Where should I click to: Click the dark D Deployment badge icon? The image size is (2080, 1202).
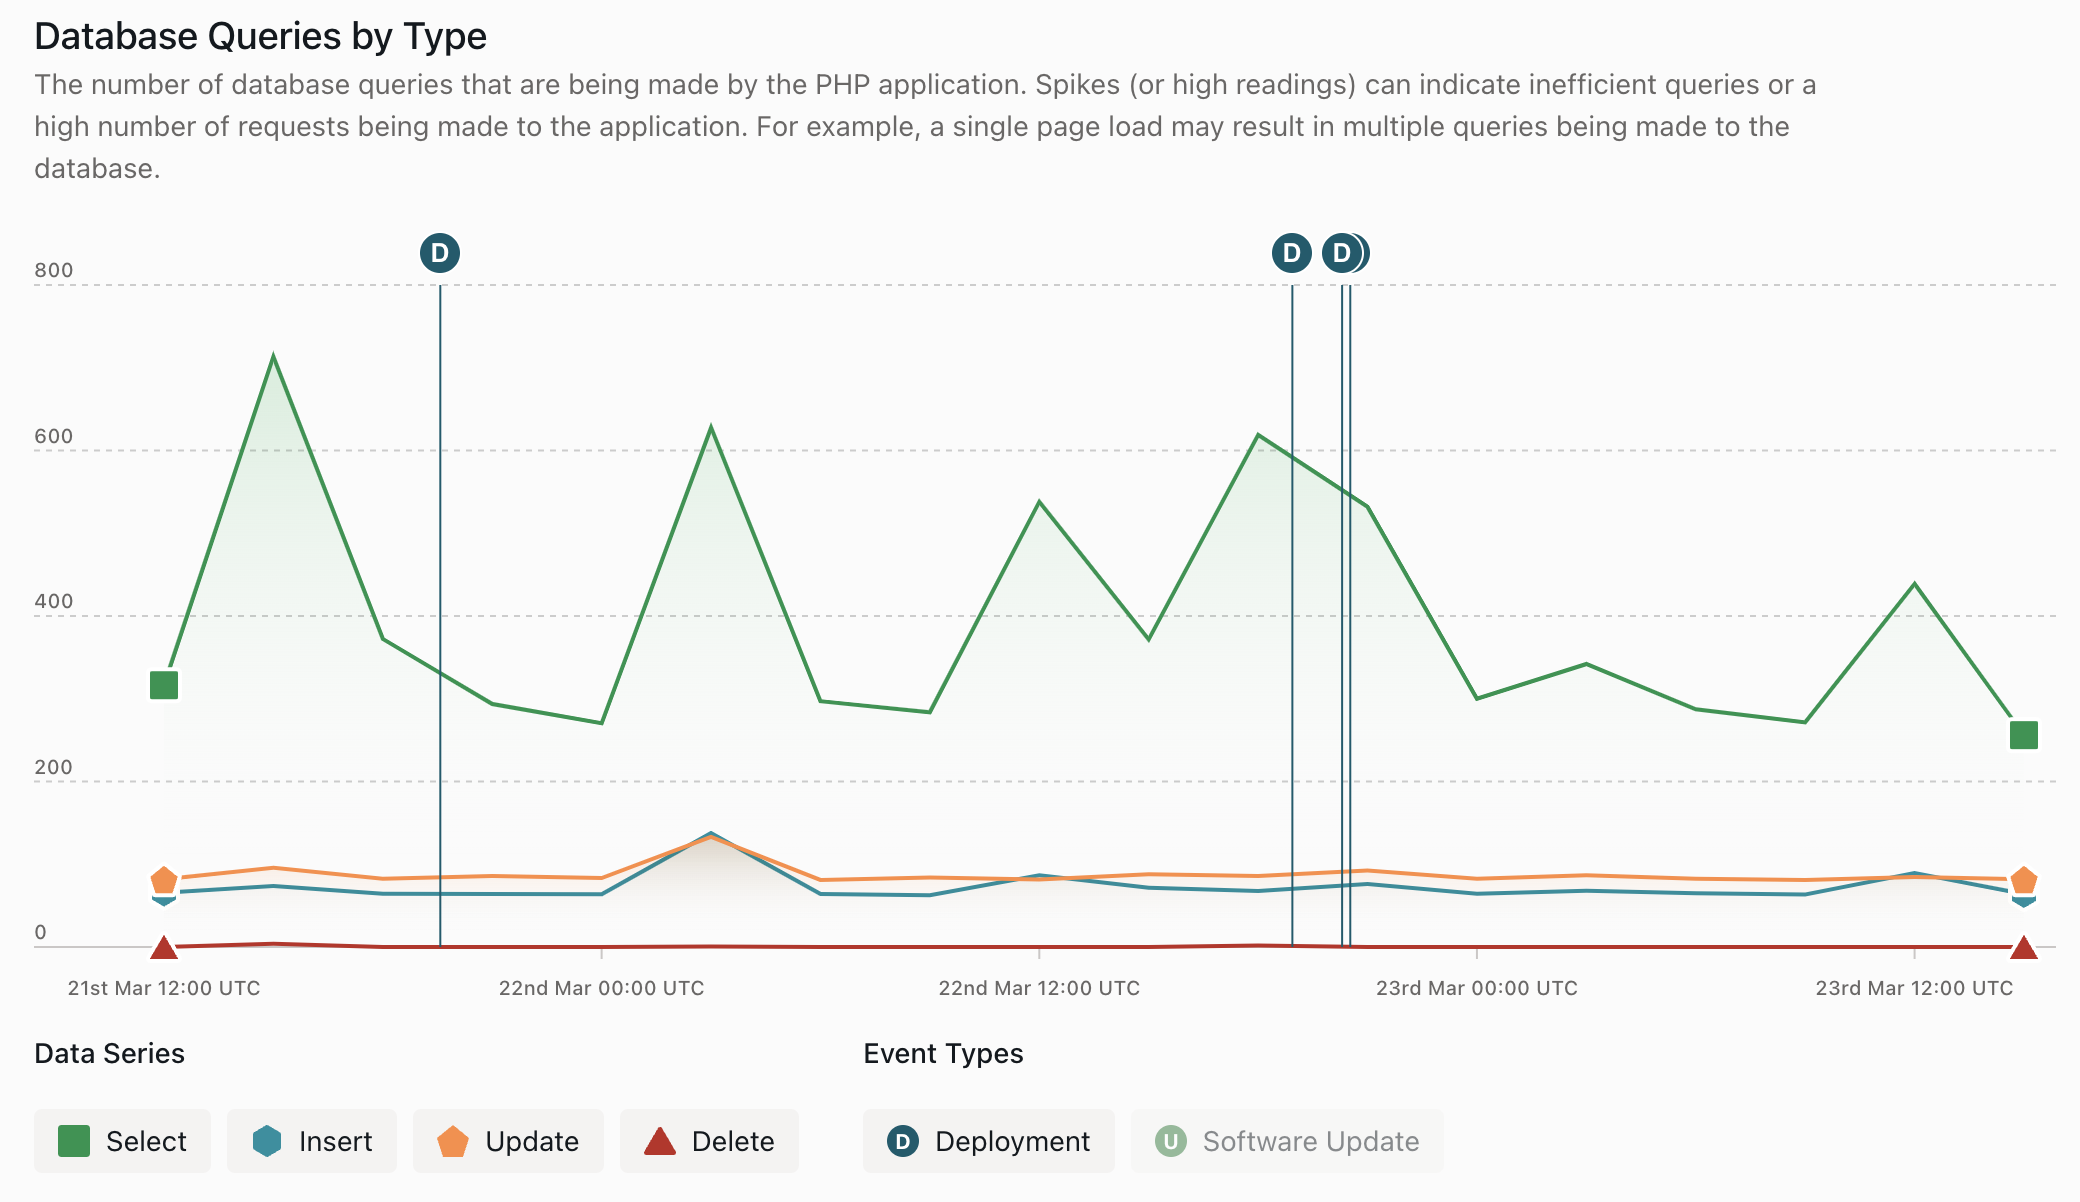pyautogui.click(x=905, y=1141)
